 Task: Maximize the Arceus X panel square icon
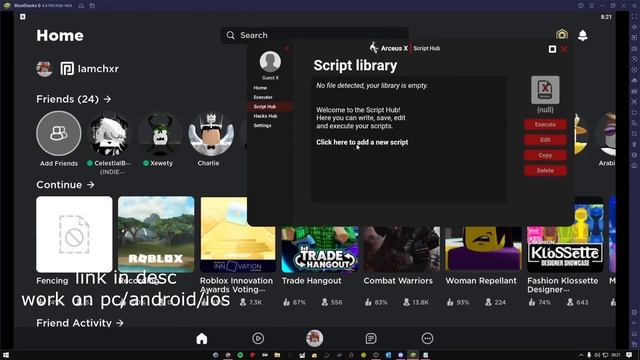[x=552, y=49]
